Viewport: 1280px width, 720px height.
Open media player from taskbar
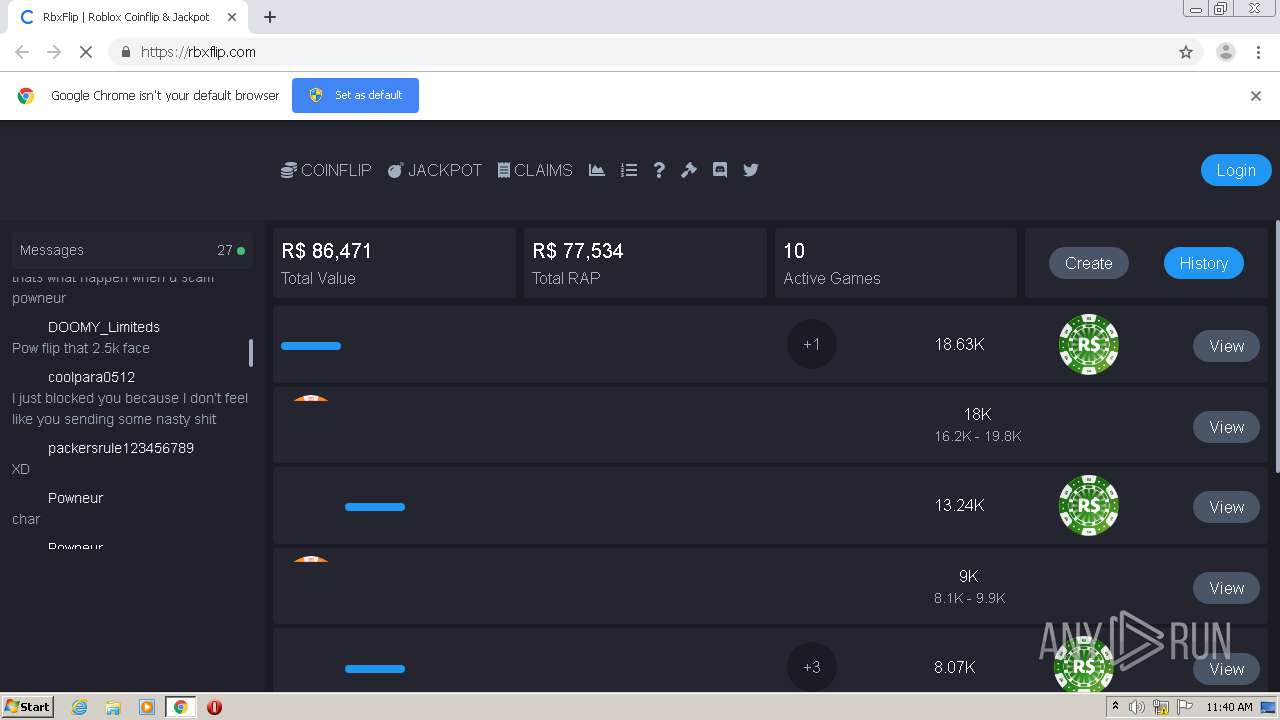[147, 707]
